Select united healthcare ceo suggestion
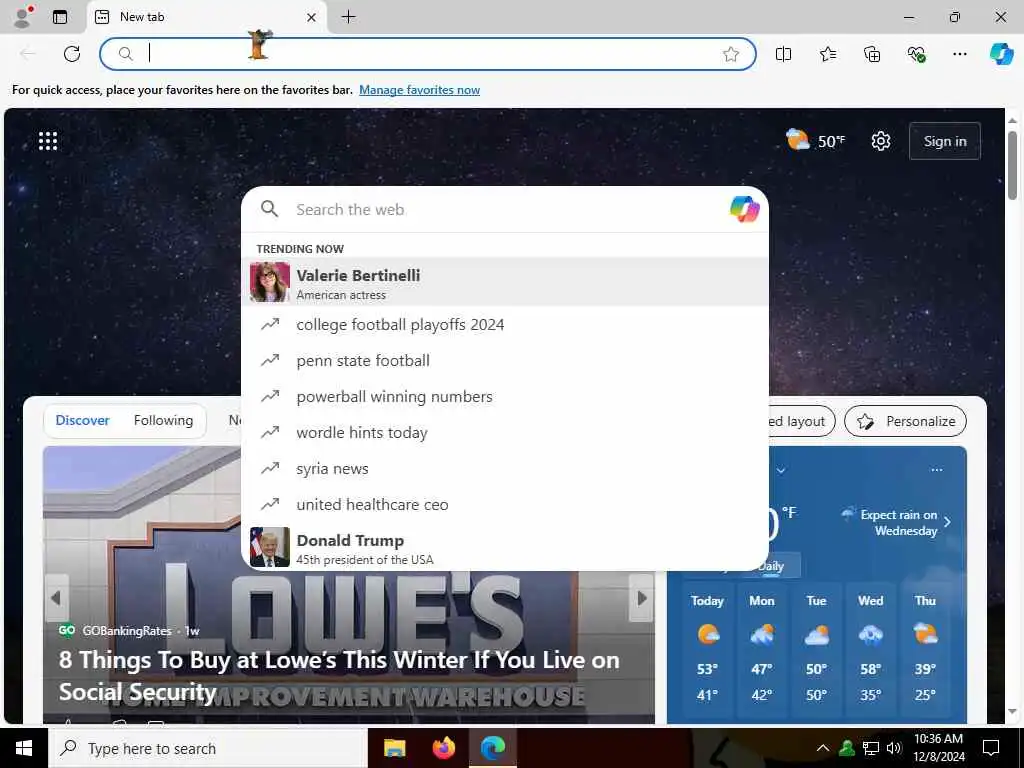This screenshot has height=768, width=1024. [x=505, y=504]
